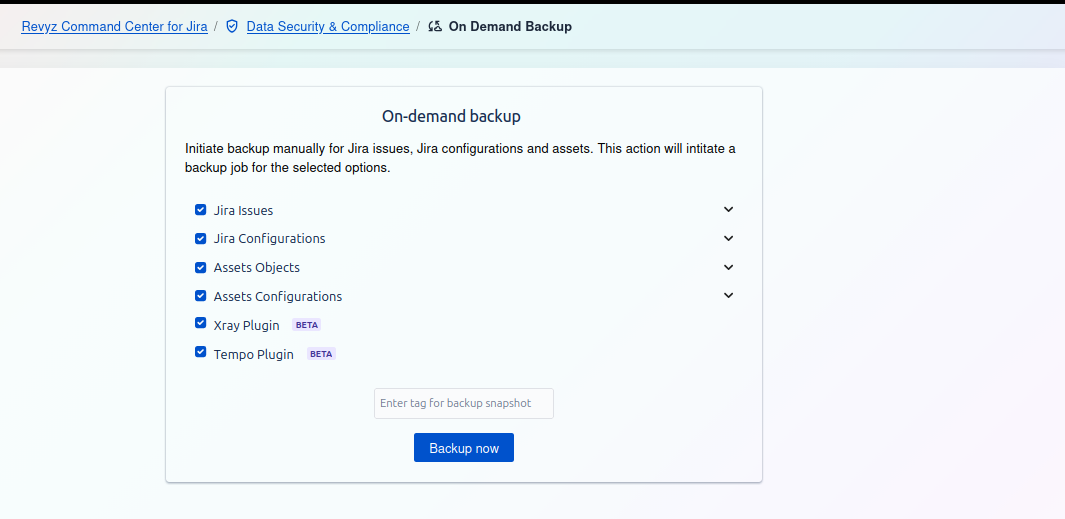
Task: Toggle the Jira Configurations checkbox
Action: click(x=200, y=239)
